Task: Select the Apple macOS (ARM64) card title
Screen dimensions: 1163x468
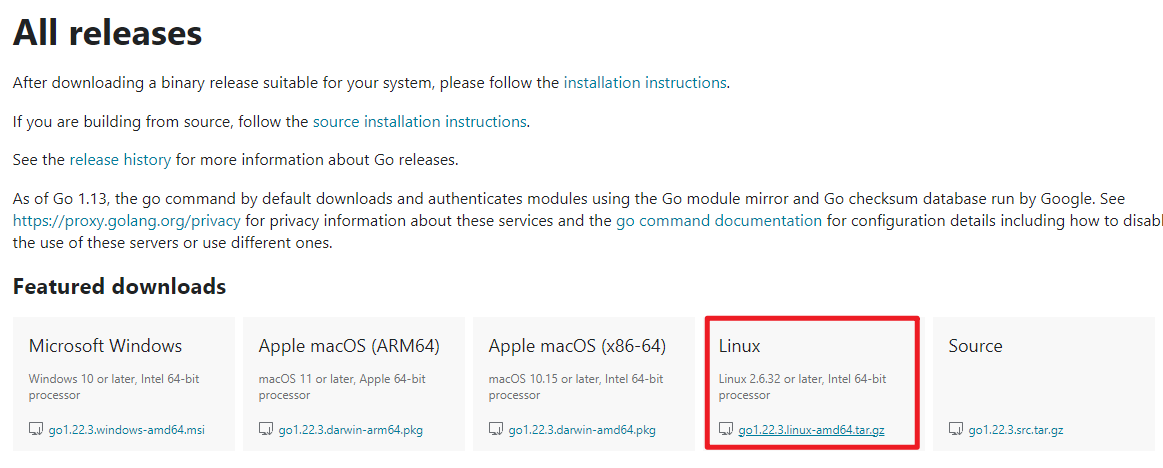Action: pos(349,346)
